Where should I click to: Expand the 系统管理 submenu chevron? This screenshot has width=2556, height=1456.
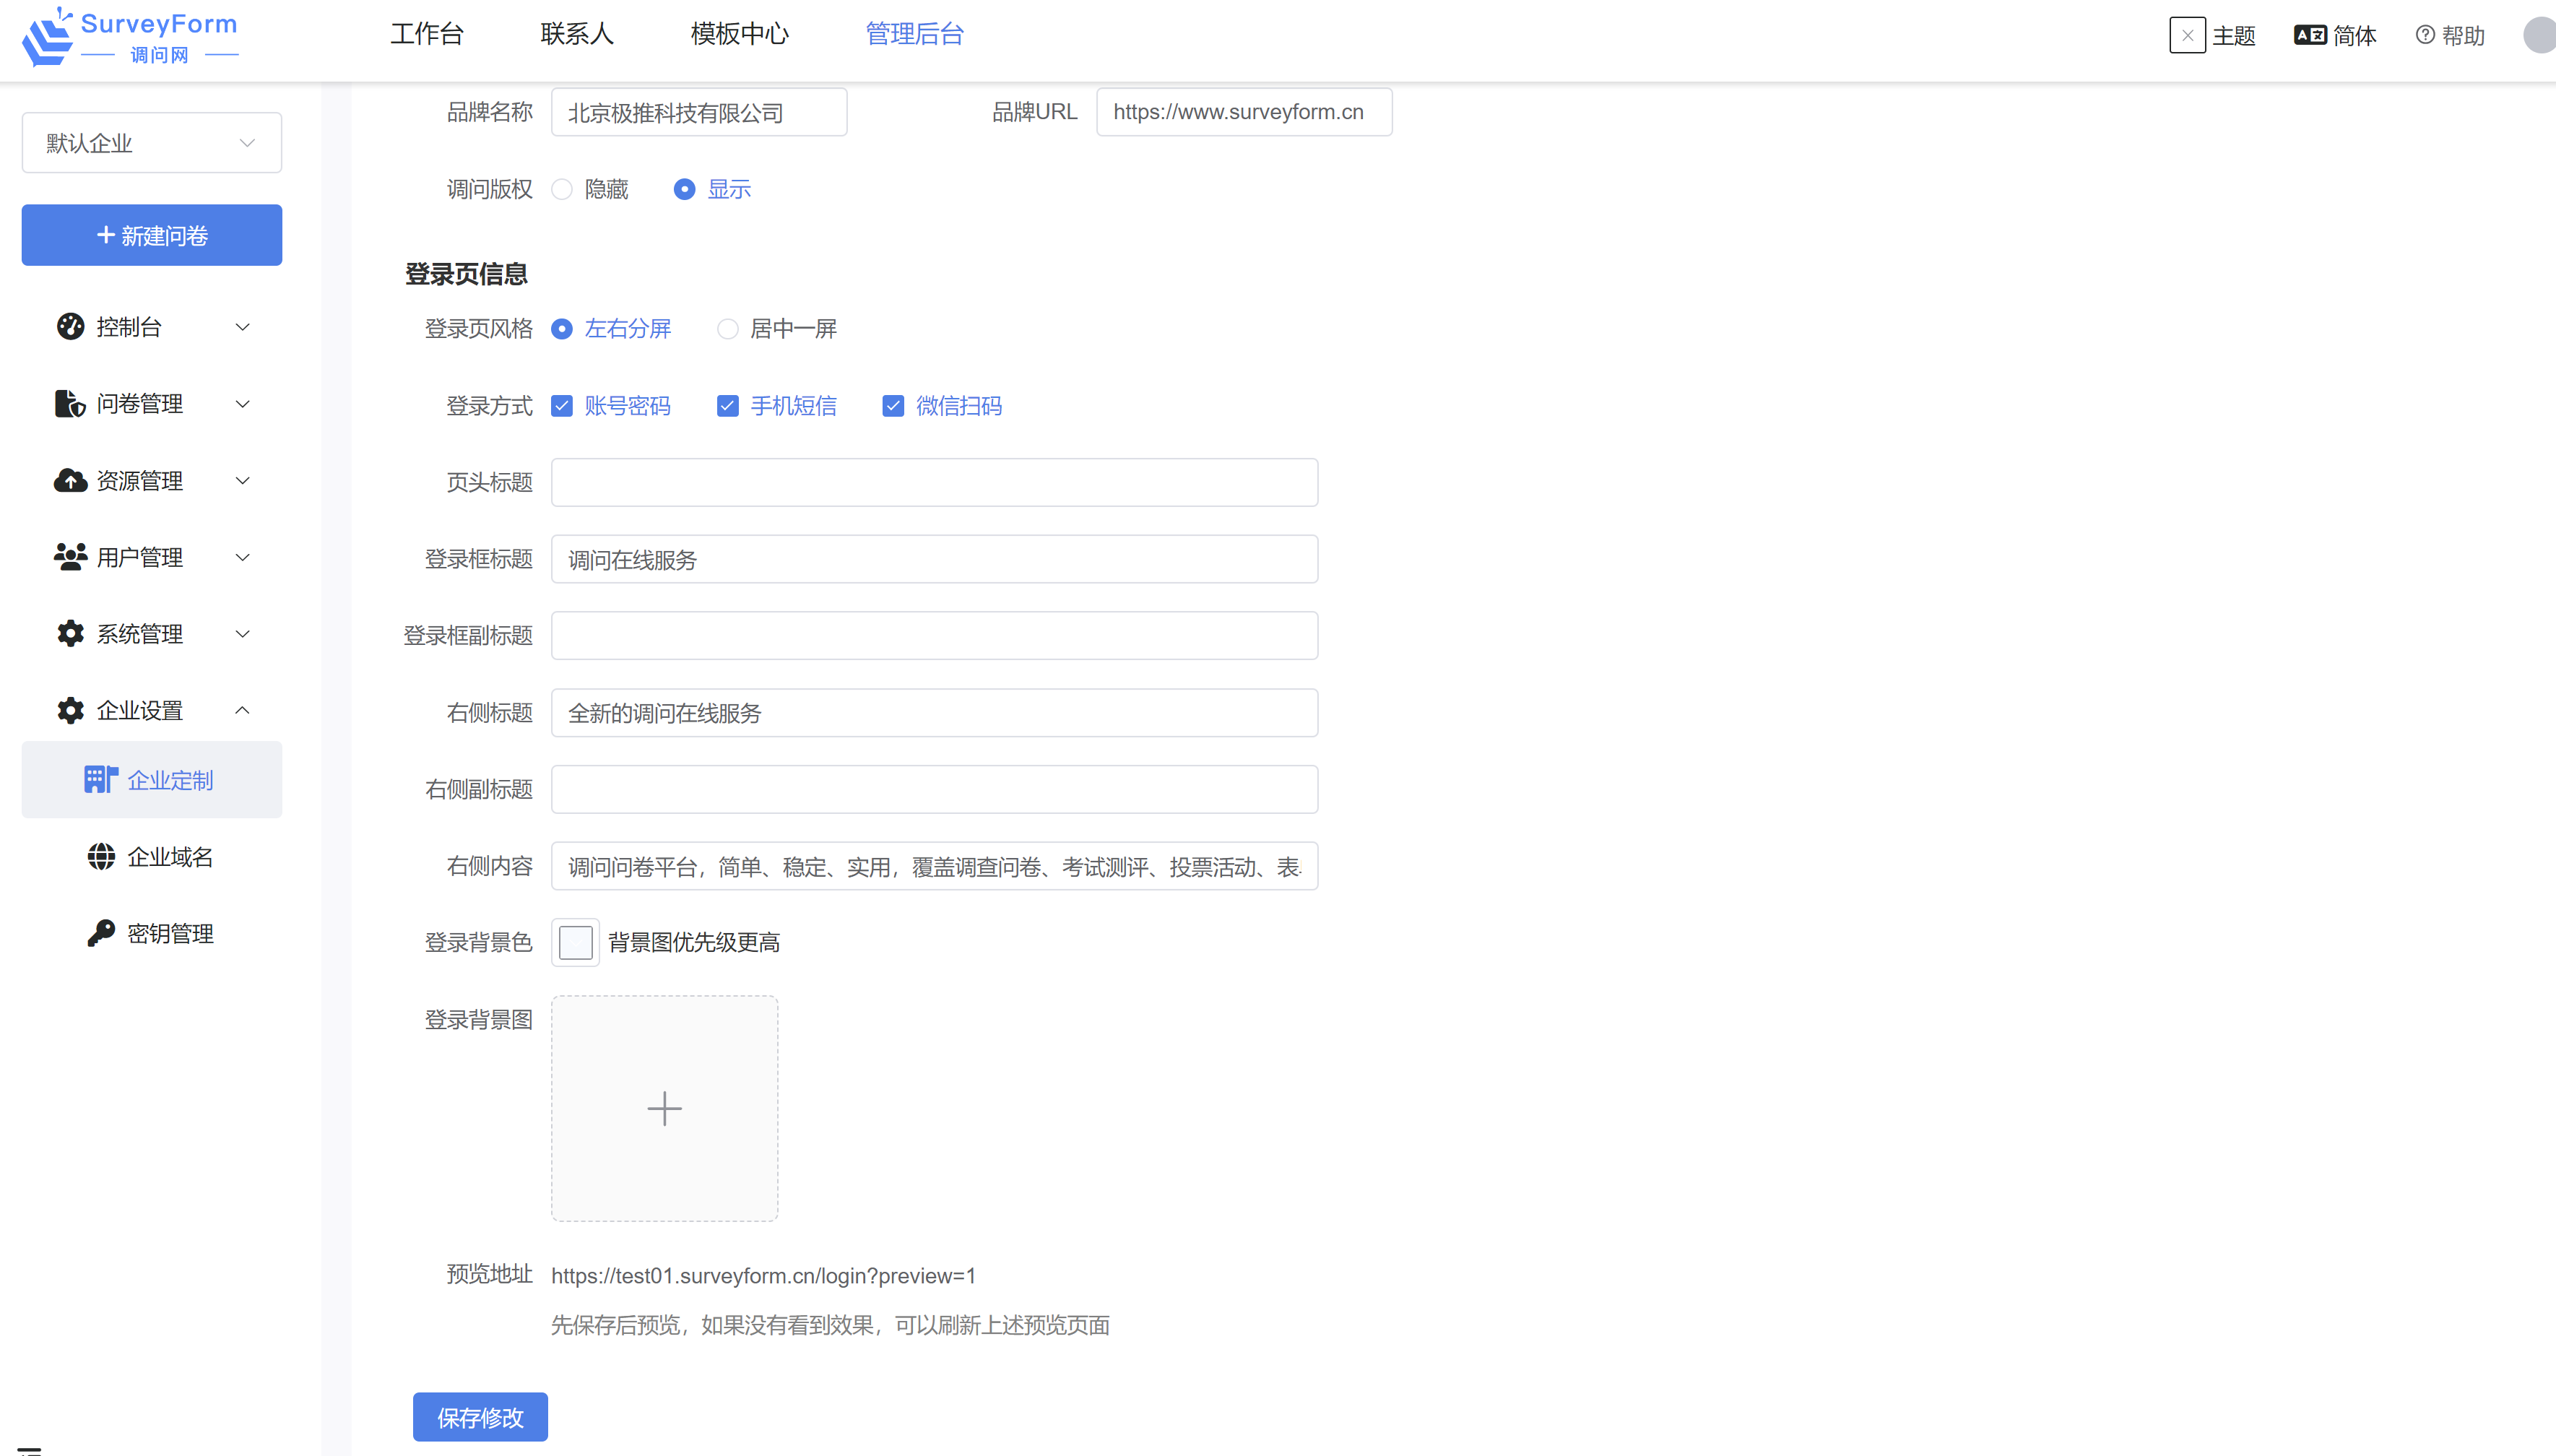241,634
